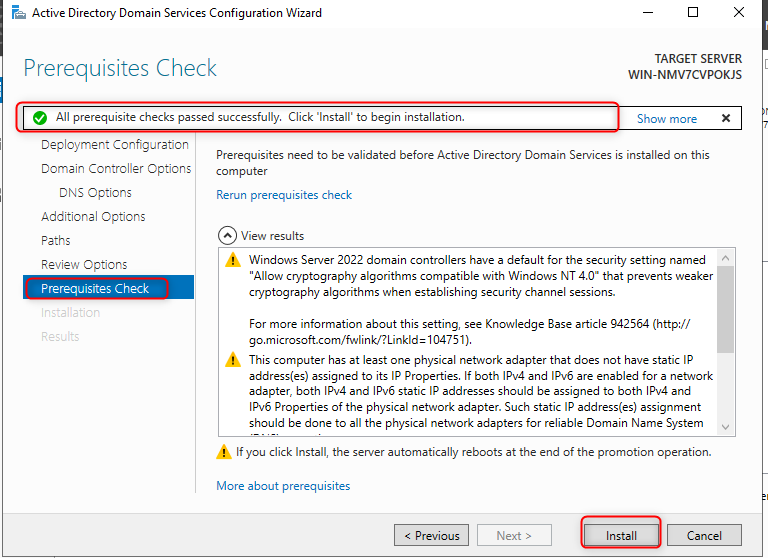Select Paths step in sidebar

pos(56,241)
